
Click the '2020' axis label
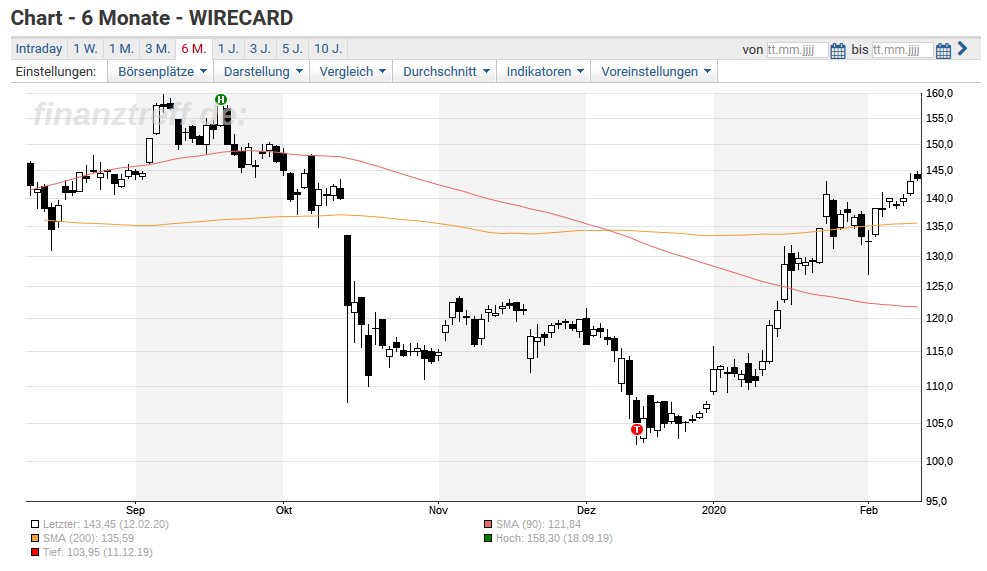[x=714, y=510]
